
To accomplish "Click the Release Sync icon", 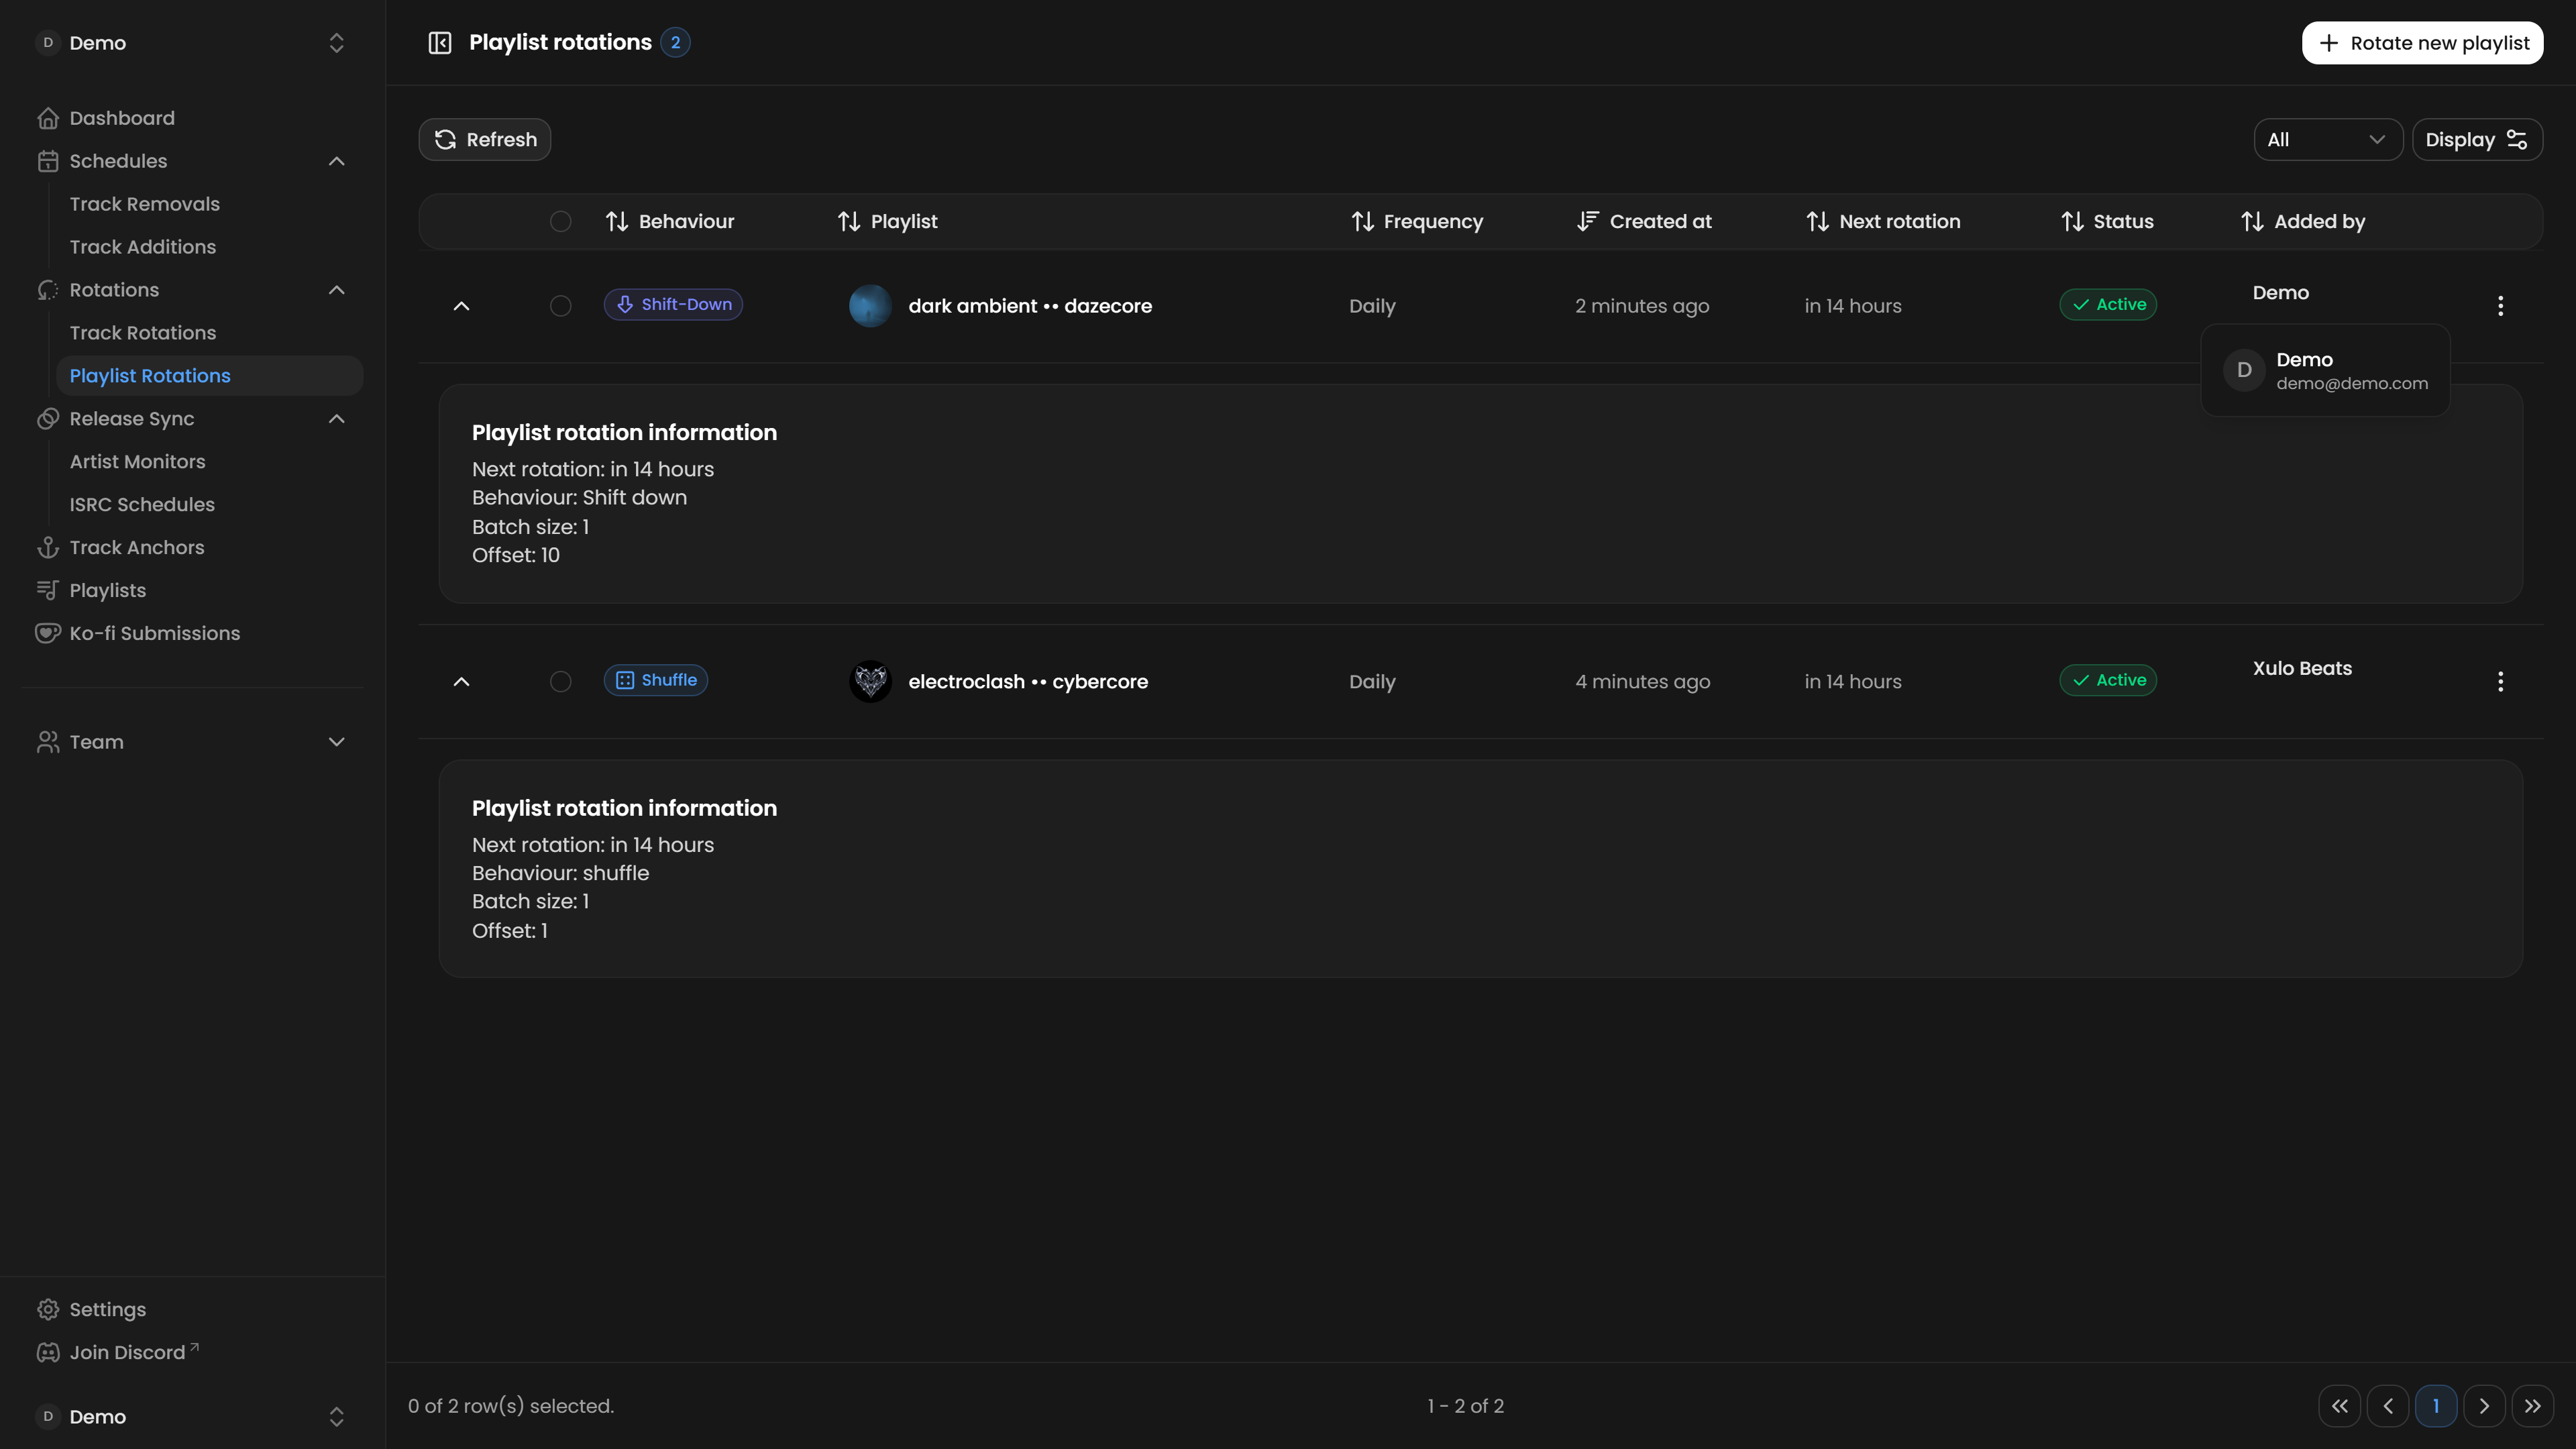I will (x=48, y=419).
